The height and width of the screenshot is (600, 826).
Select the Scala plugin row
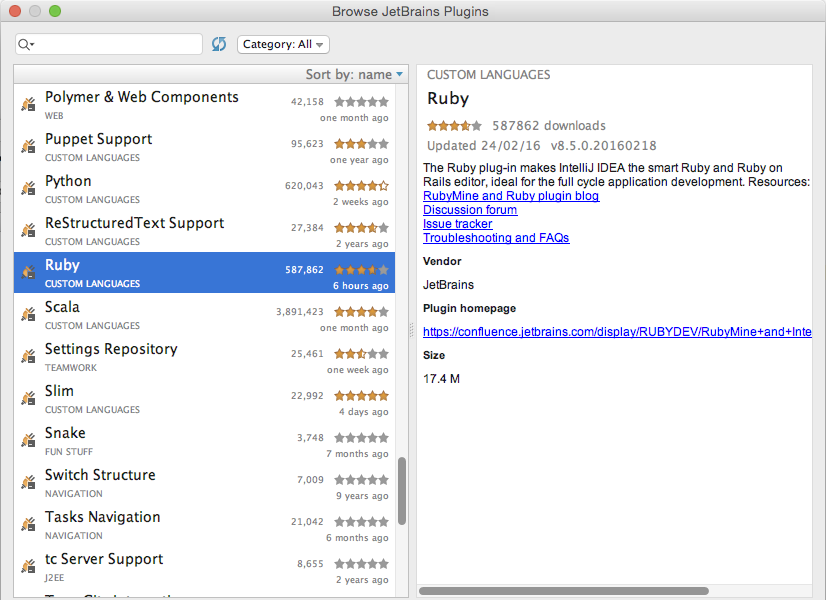pyautogui.click(x=204, y=314)
